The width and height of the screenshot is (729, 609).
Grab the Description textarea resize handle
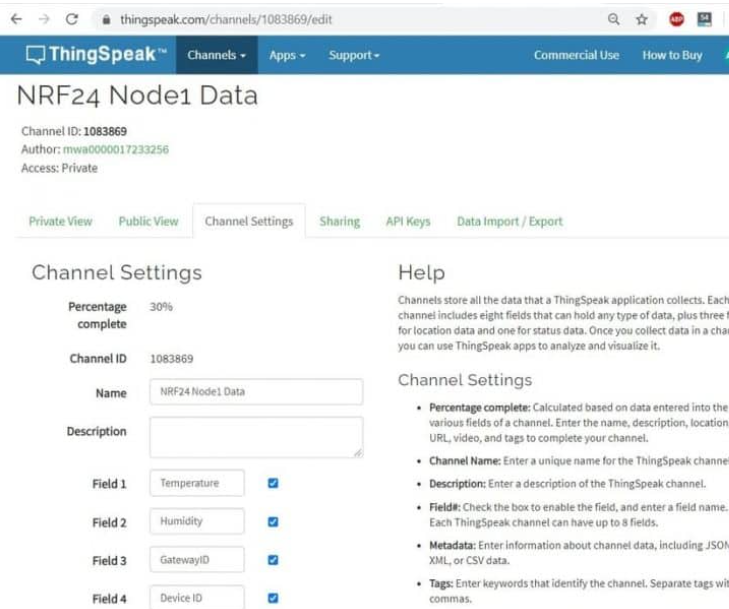[x=358, y=452]
